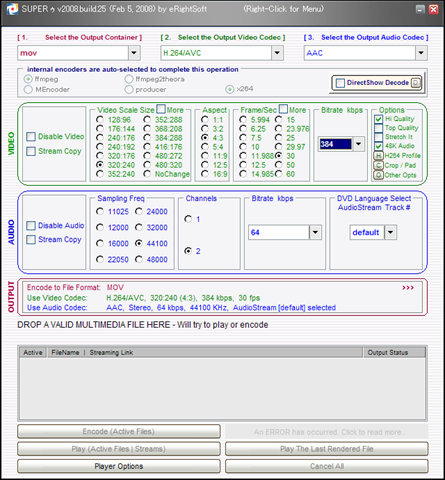Select 480:320 video scale size
445x480 pixels.
point(147,165)
